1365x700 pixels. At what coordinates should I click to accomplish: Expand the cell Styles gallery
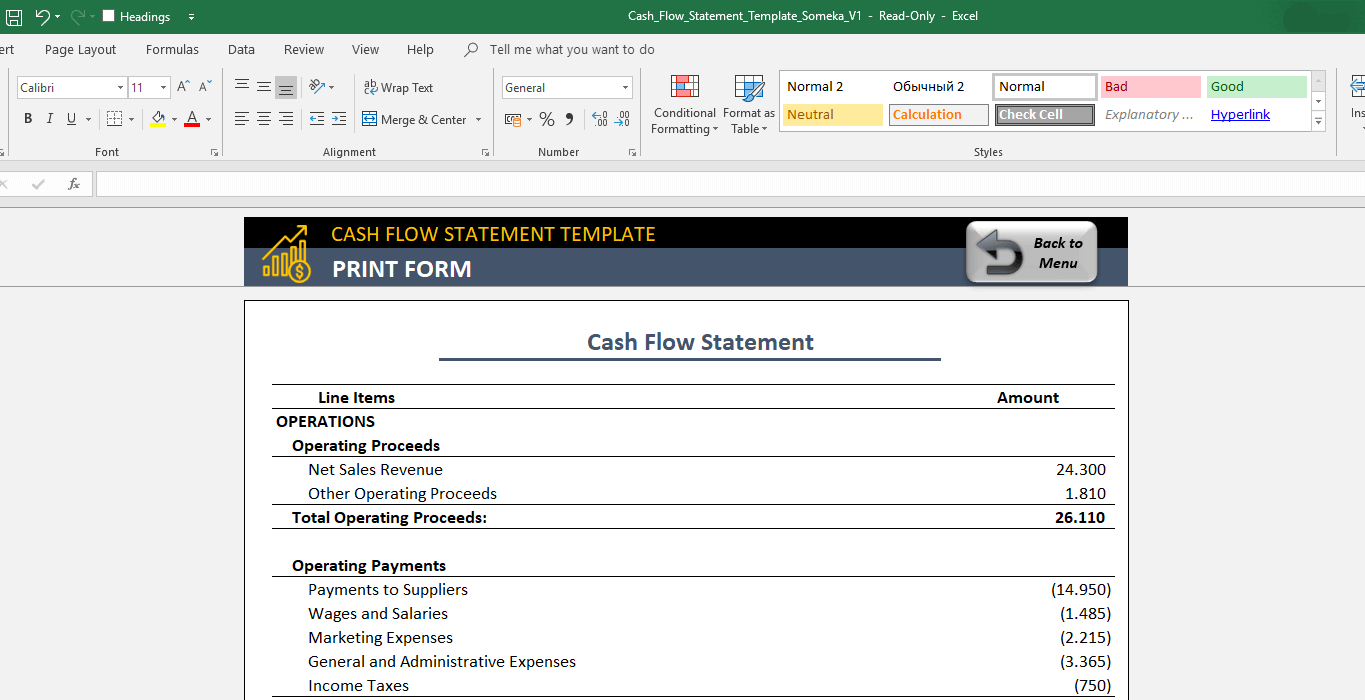pos(1318,122)
